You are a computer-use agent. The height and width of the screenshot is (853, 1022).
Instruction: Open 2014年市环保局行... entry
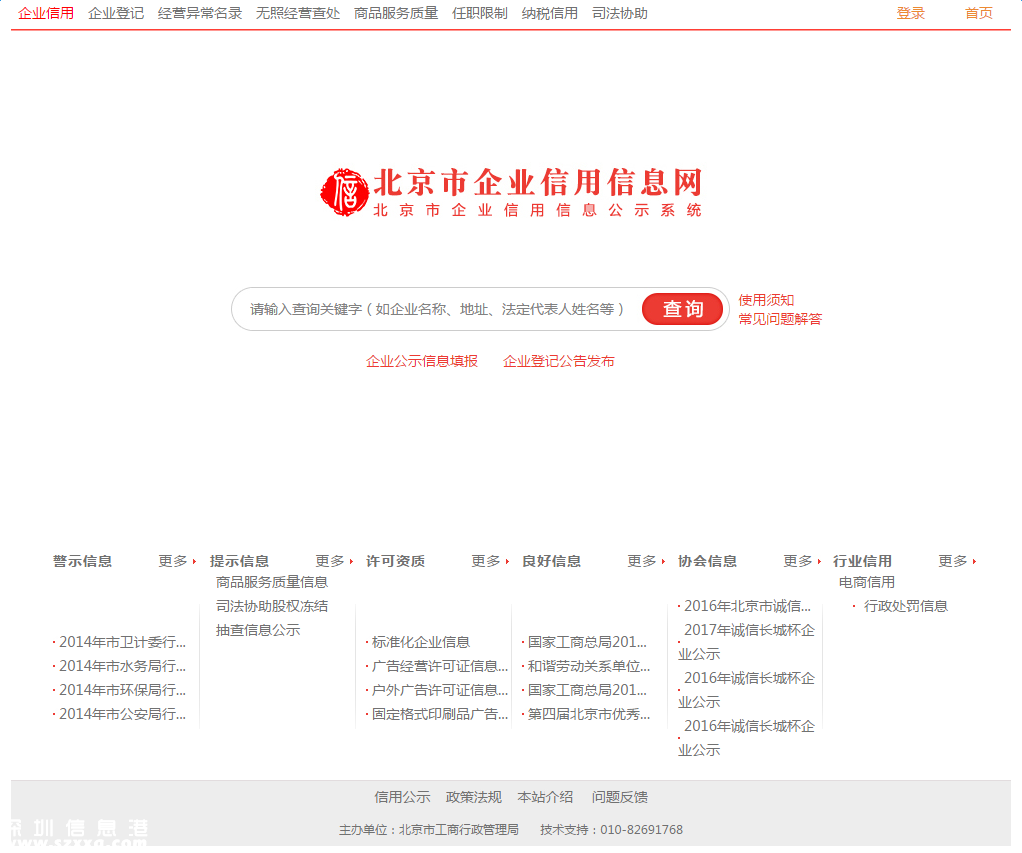[123, 690]
